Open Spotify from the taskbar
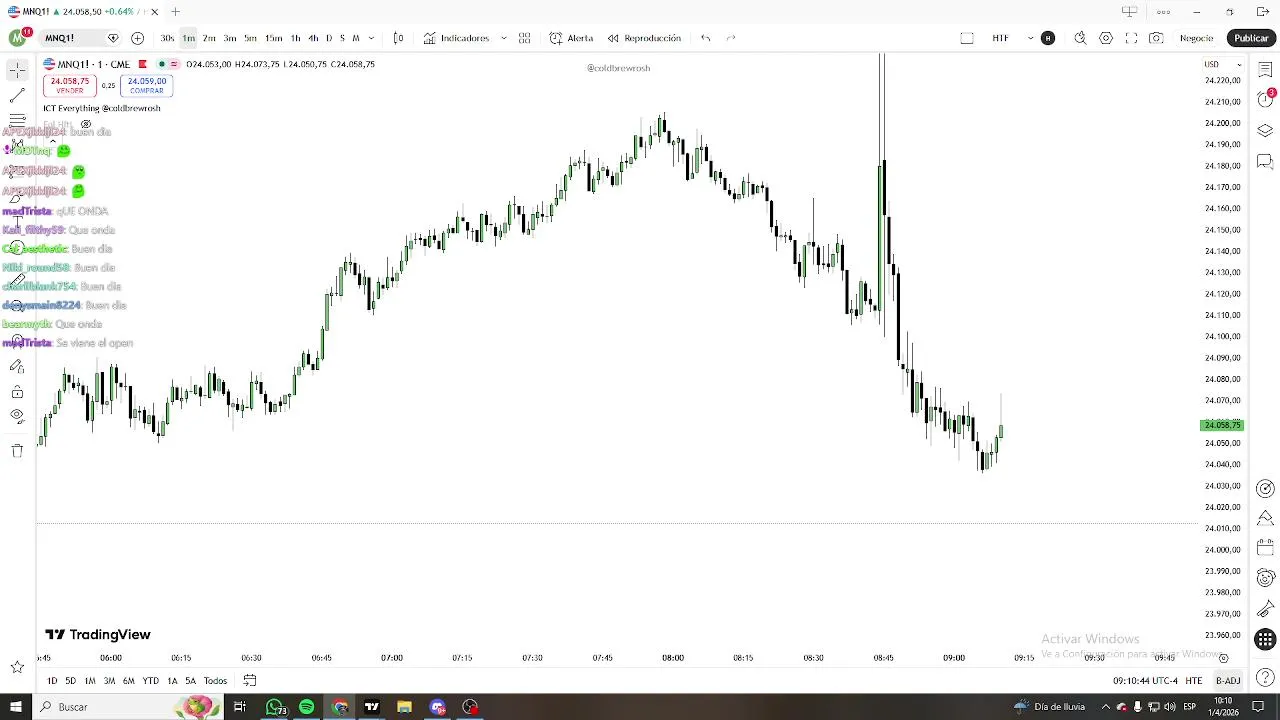The height and width of the screenshot is (720, 1280). [x=306, y=707]
